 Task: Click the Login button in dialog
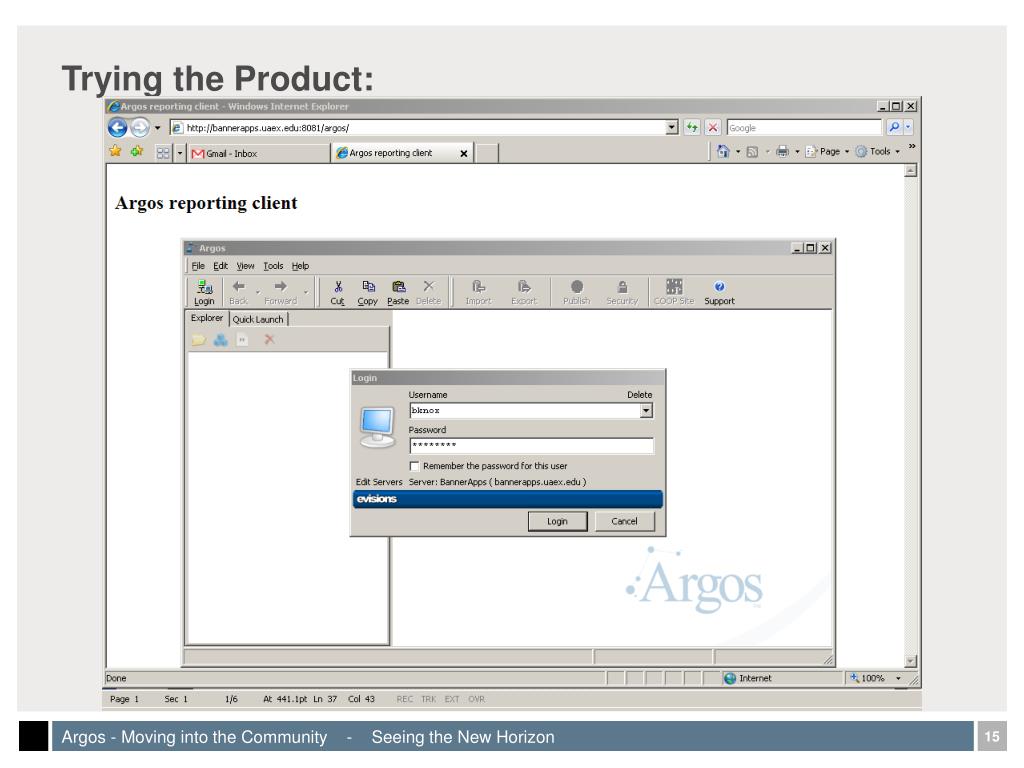(557, 521)
